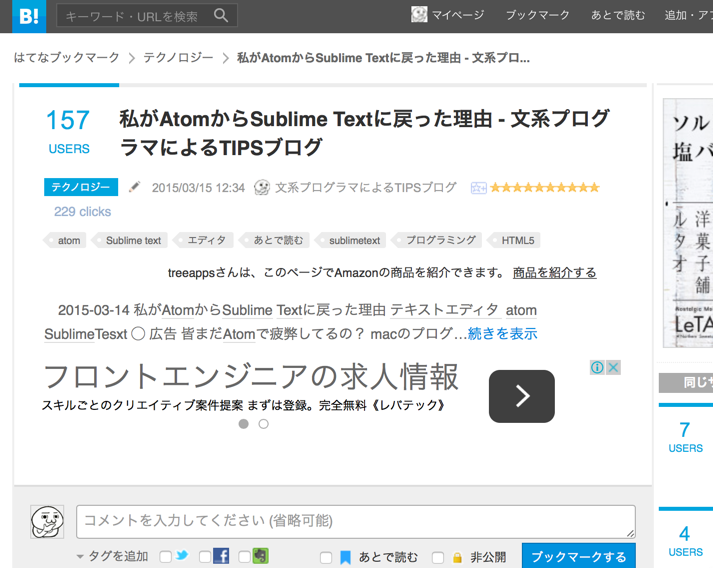Click the gray 同じ sidebar header

pyautogui.click(x=686, y=383)
